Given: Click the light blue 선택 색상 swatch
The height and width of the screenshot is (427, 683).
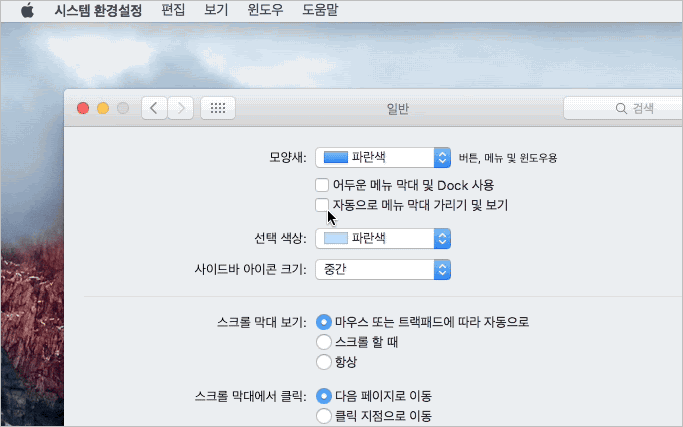Looking at the screenshot, I should coord(336,238).
